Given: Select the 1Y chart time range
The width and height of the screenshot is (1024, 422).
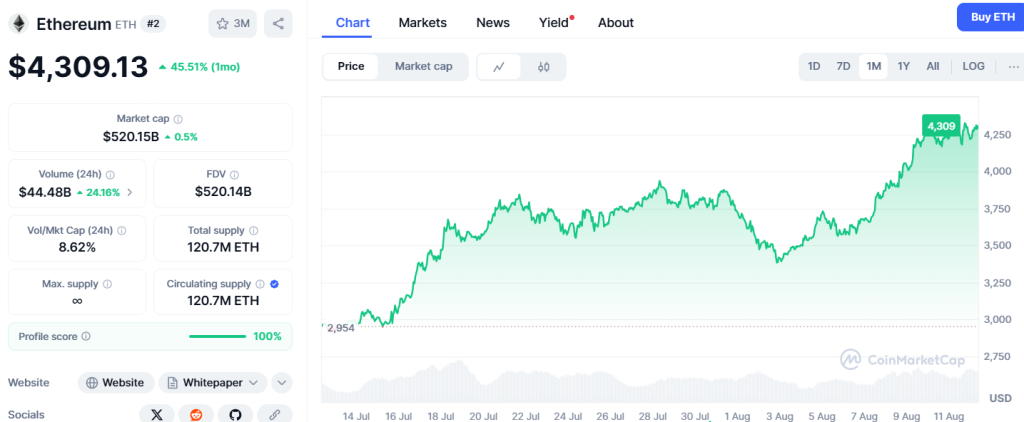Looking at the screenshot, I should [x=903, y=67].
